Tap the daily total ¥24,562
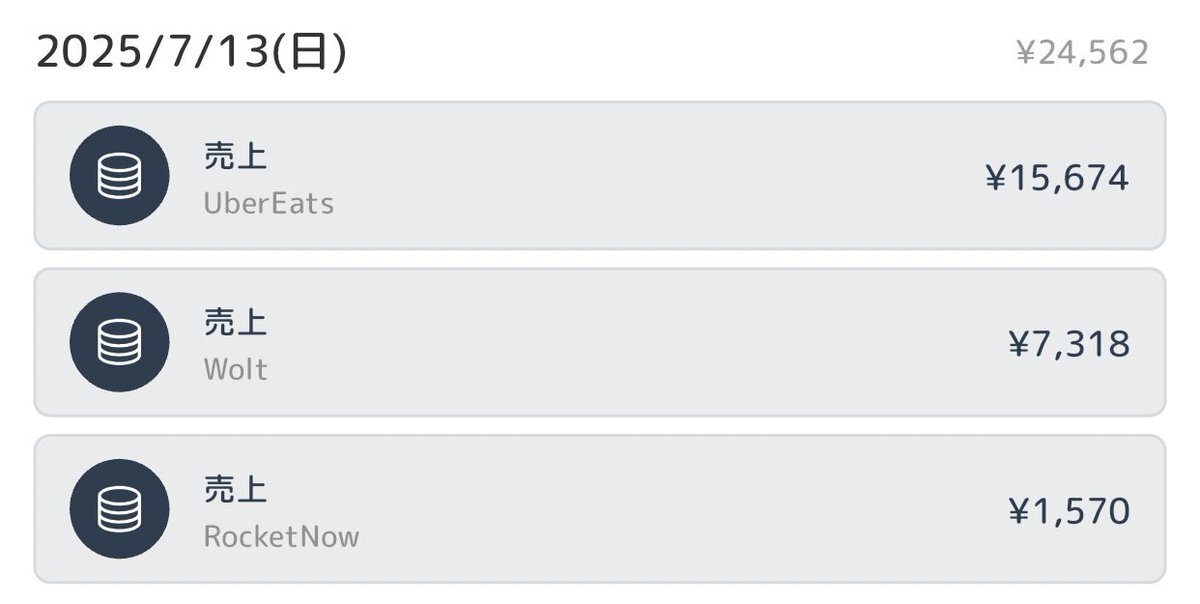The width and height of the screenshot is (1200, 604). coord(1082,53)
